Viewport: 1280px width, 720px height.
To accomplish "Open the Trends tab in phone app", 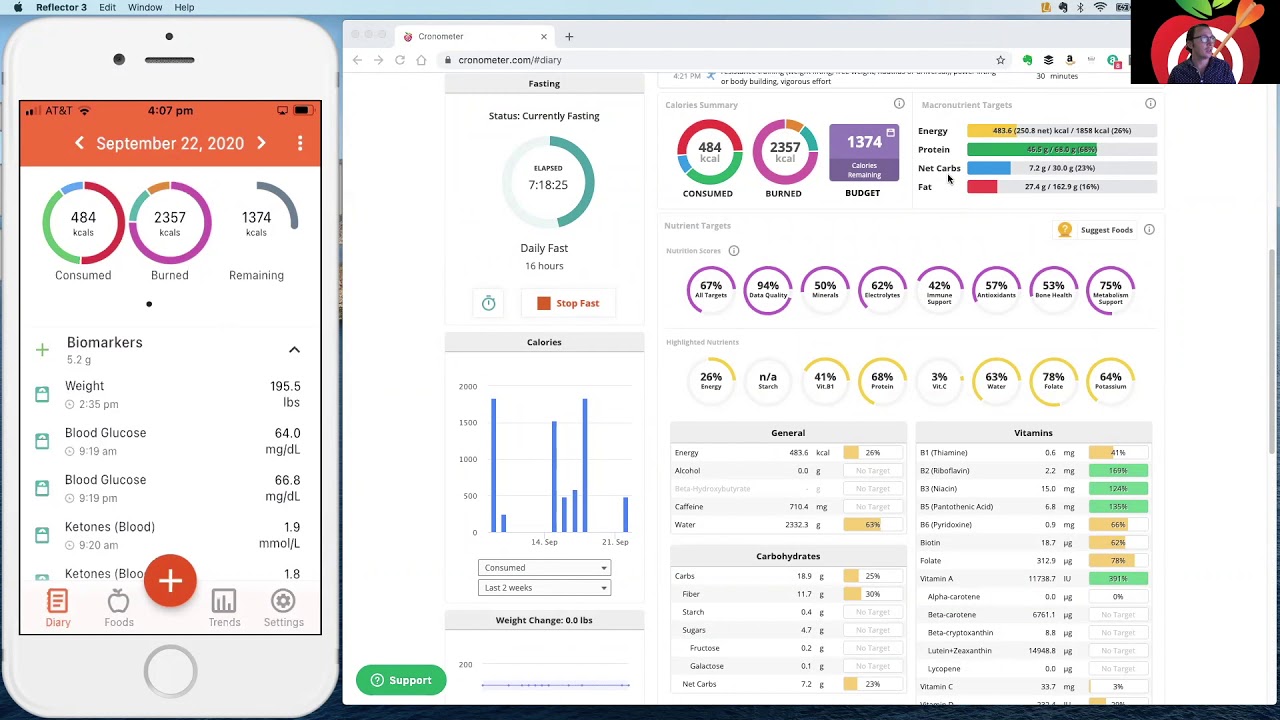I will [x=224, y=608].
